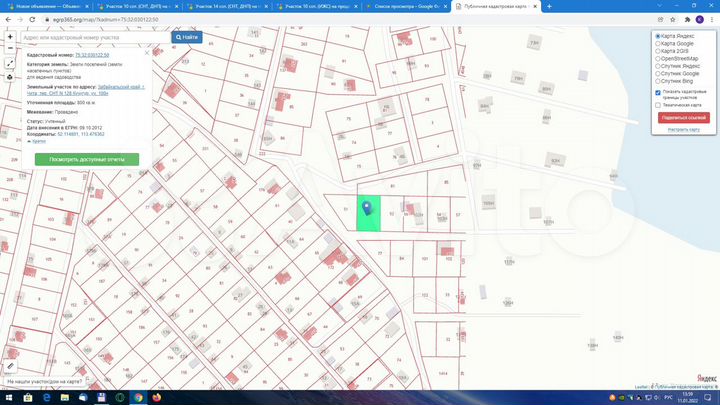This screenshot has width=720, height=405.
Task: Click 'Не нашли участок/дом на карте?' prompt
Action: coord(45,381)
